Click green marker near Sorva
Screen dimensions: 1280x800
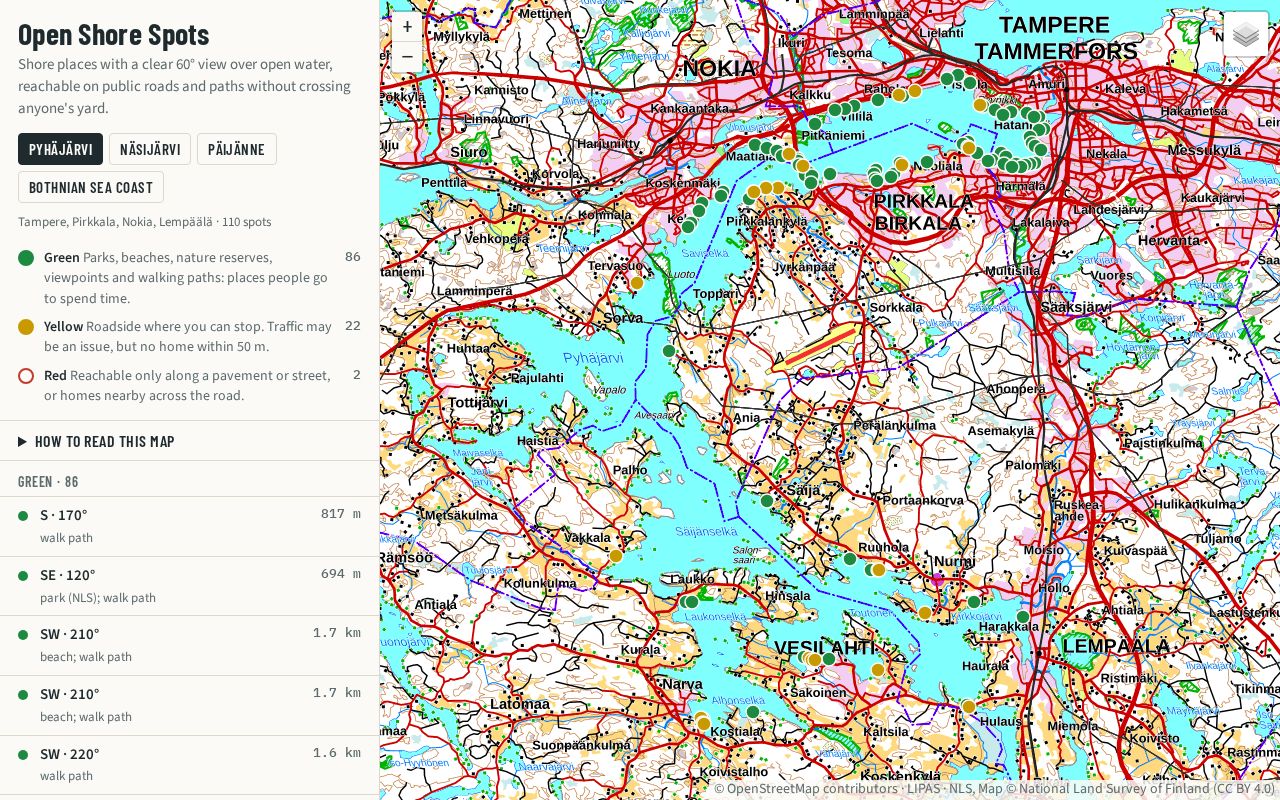669,351
